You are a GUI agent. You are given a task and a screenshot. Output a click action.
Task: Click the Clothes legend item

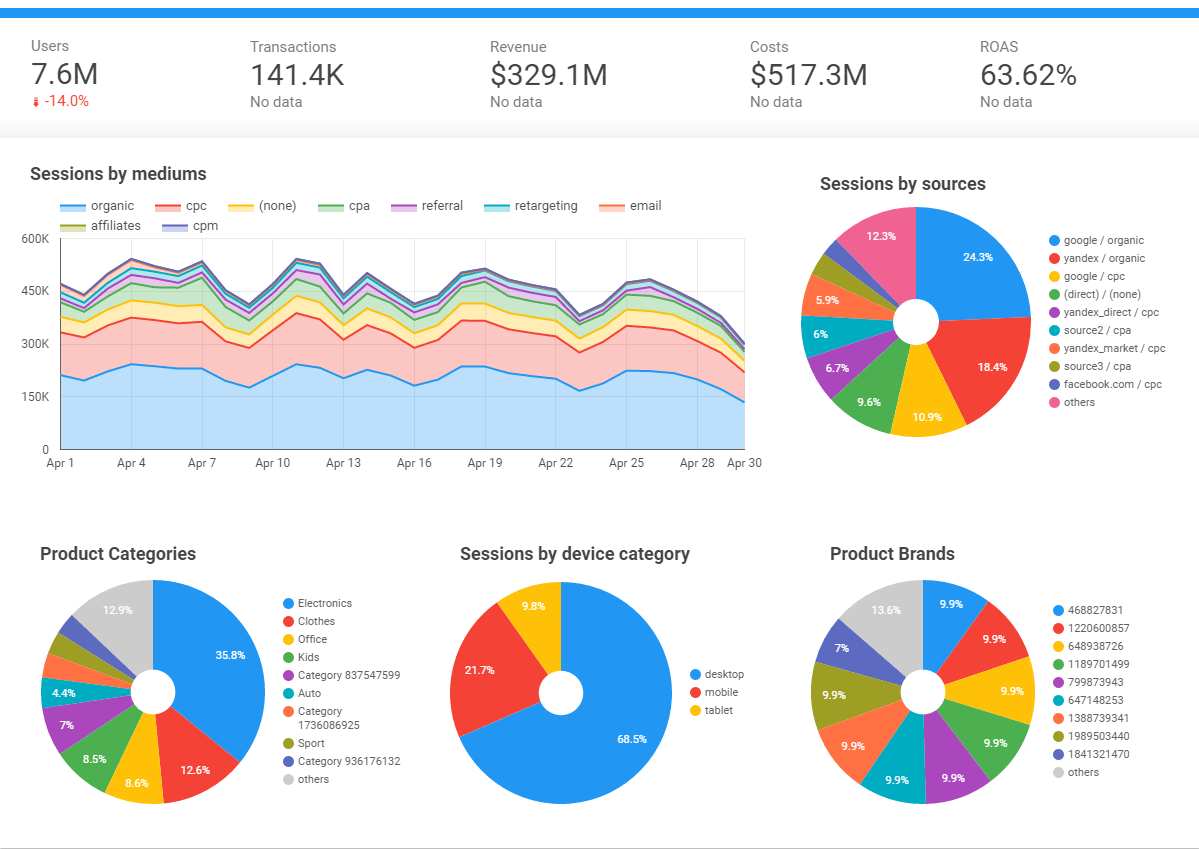(x=316, y=622)
